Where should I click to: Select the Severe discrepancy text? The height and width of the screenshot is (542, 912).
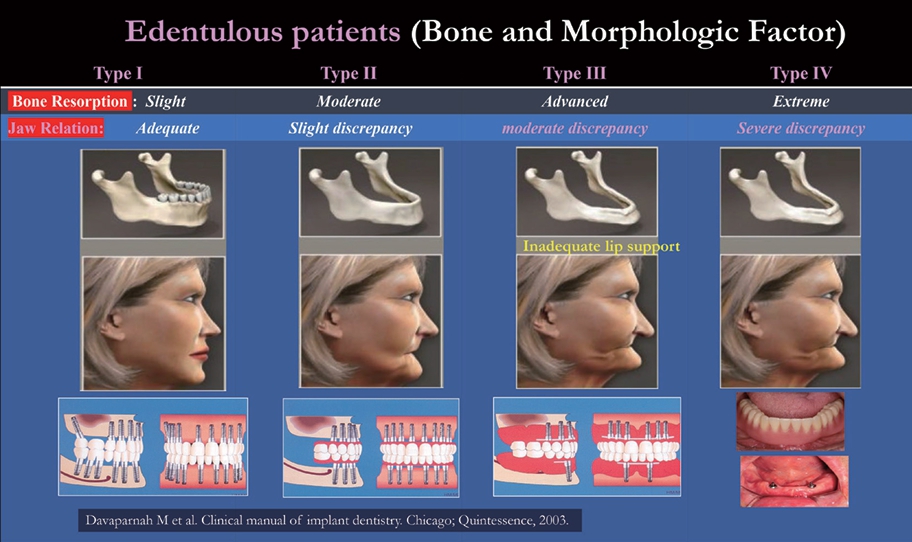tap(800, 128)
